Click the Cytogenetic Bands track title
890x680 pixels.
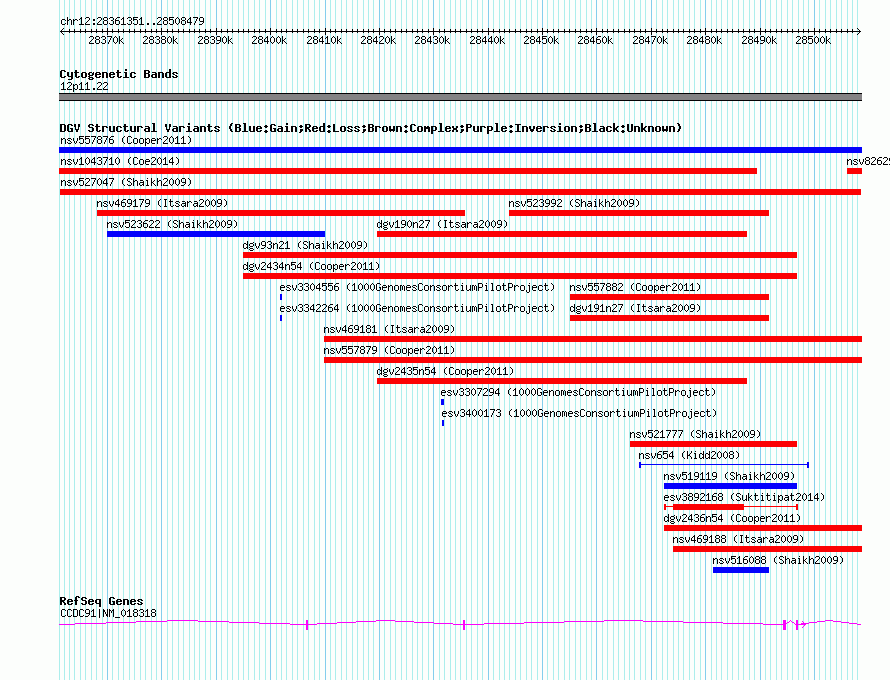click(119, 74)
